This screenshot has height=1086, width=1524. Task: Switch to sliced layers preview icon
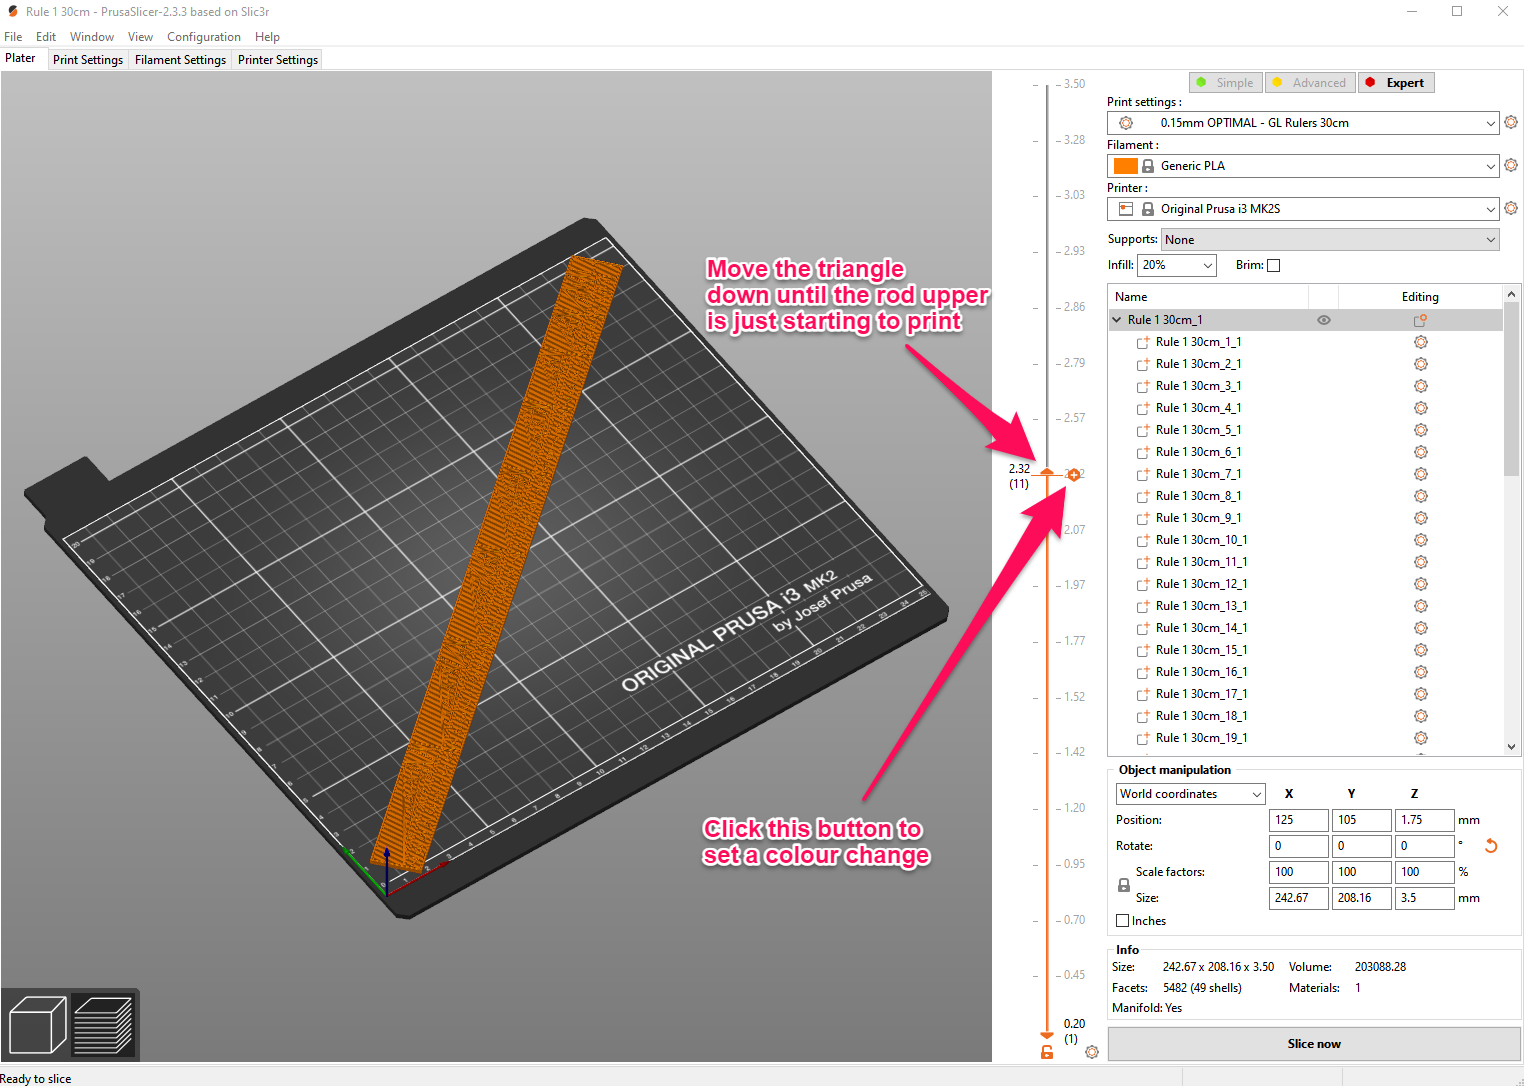(x=103, y=1025)
